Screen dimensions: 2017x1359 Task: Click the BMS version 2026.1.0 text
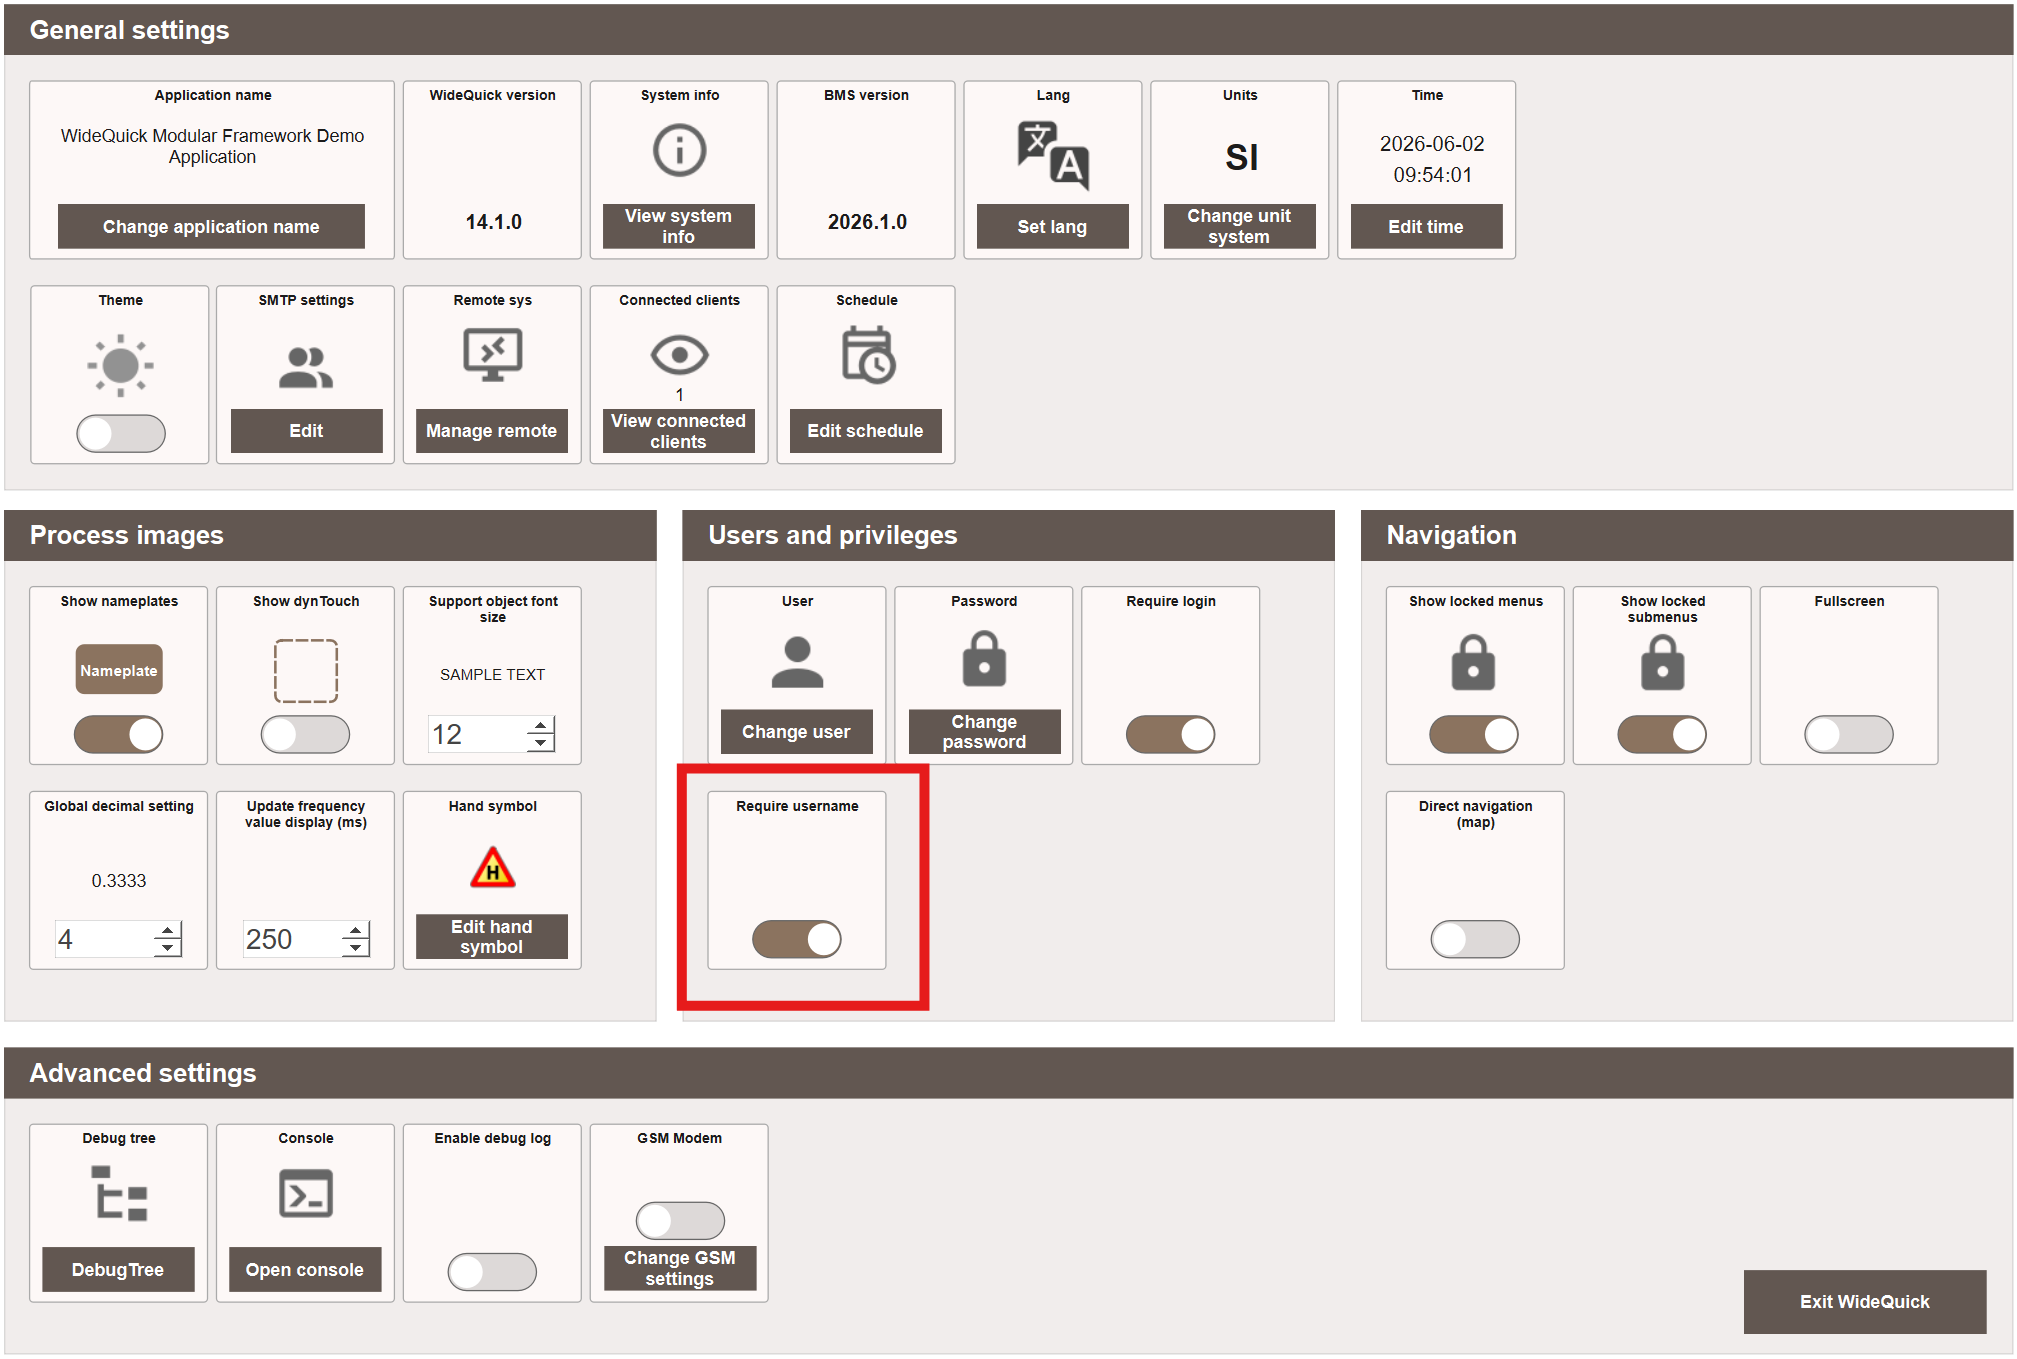pos(867,222)
